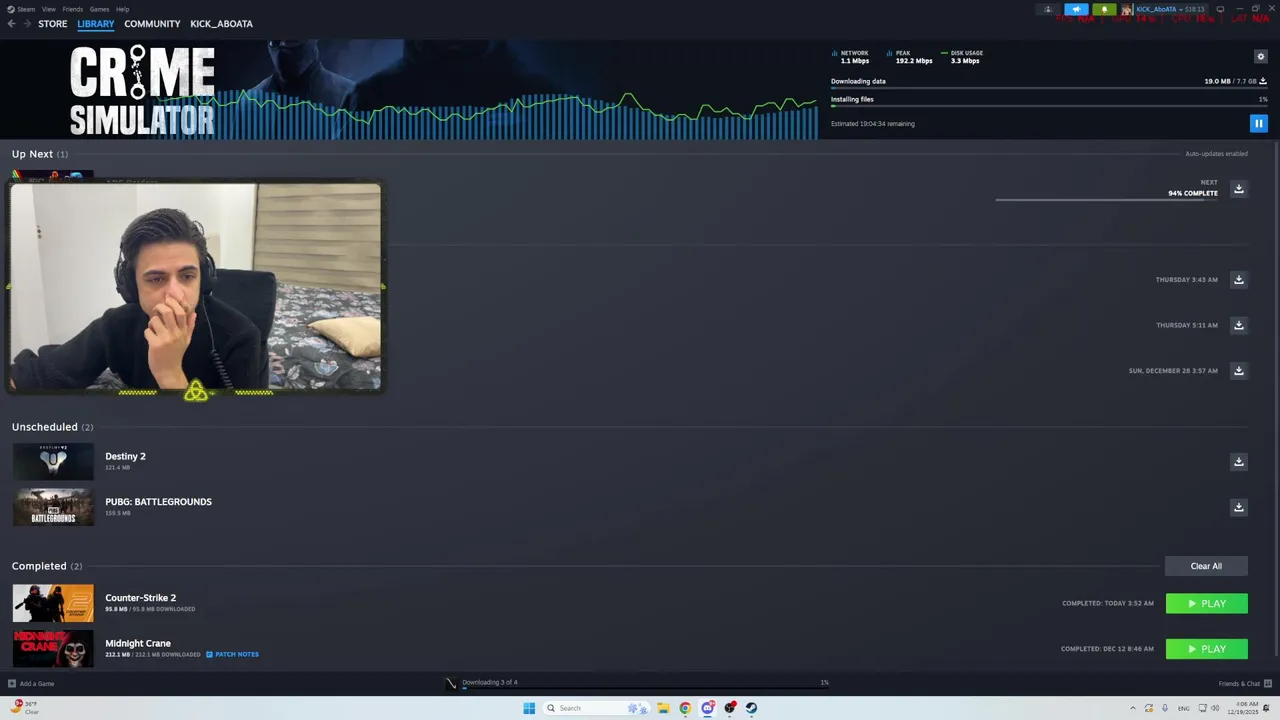Open Steam from the taskbar
The height and width of the screenshot is (720, 1280).
[751, 708]
